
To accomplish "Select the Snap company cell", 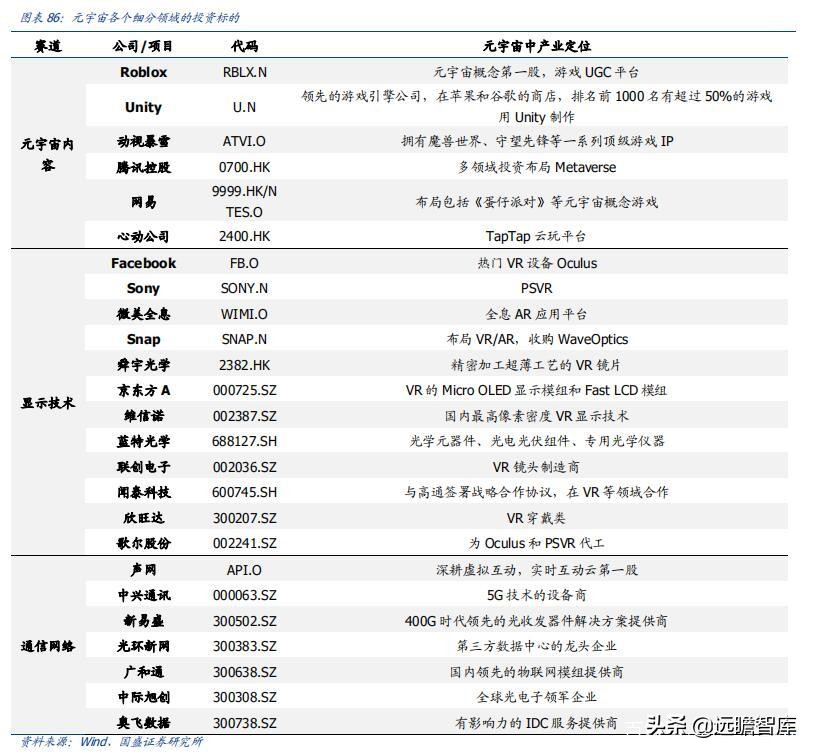I will 143,339.
